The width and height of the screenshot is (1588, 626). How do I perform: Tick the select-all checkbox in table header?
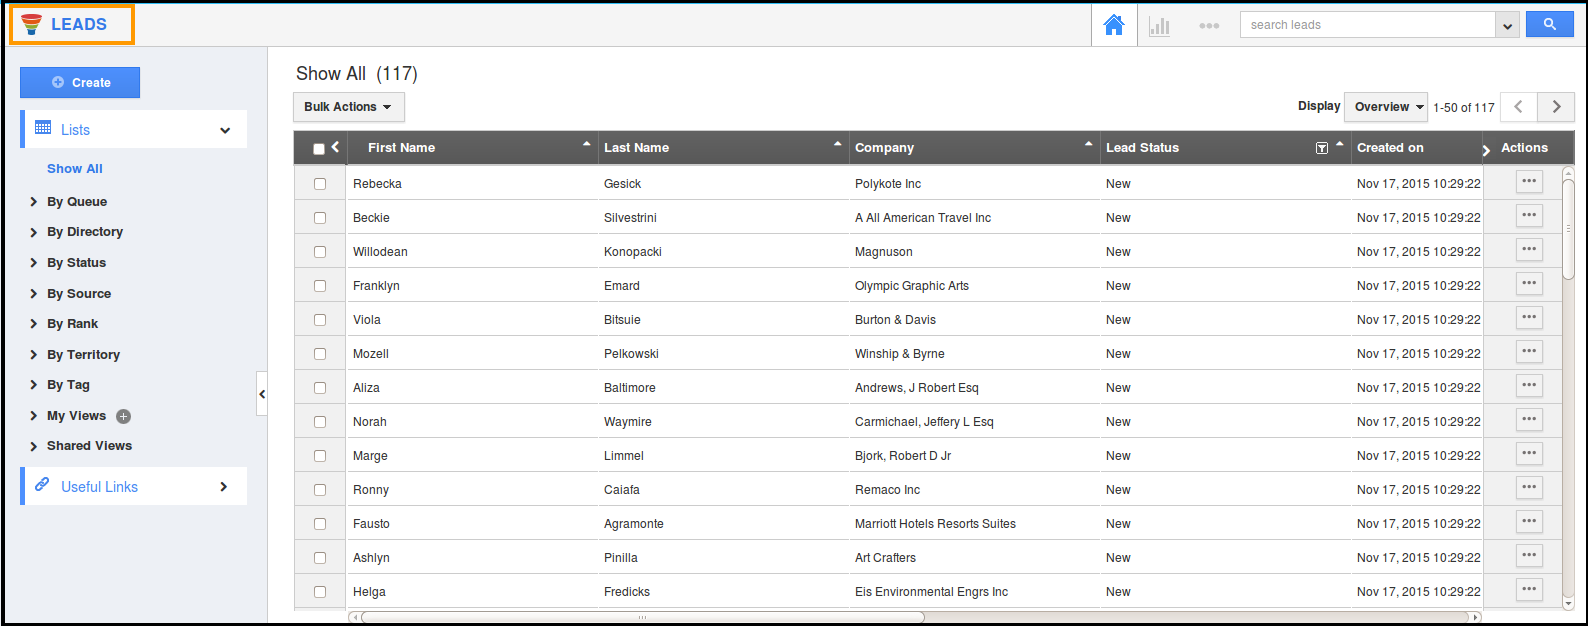tap(319, 149)
